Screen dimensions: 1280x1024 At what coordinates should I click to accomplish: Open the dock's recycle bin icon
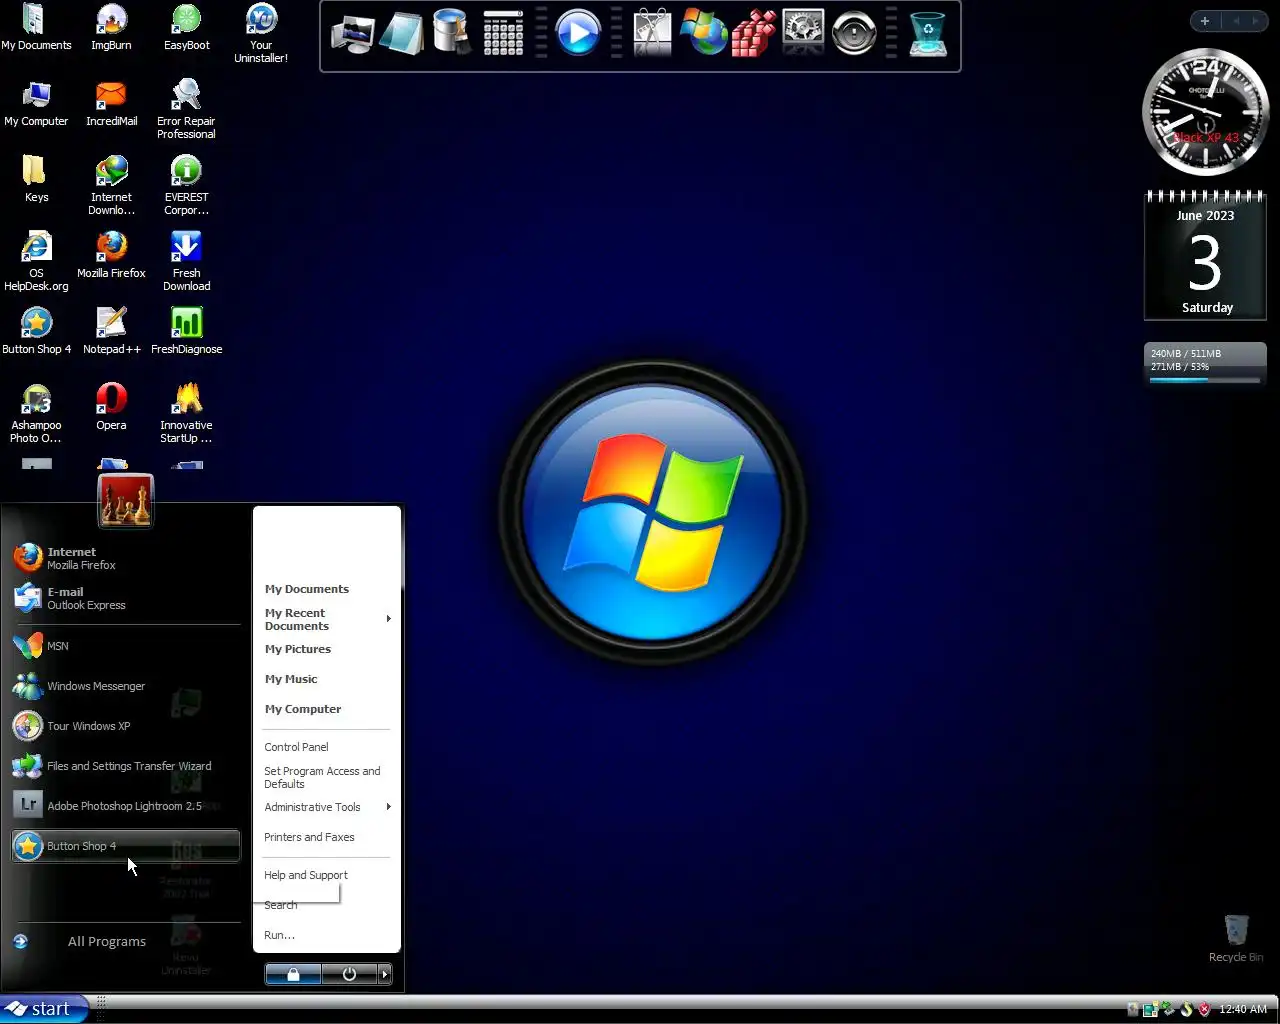[929, 35]
